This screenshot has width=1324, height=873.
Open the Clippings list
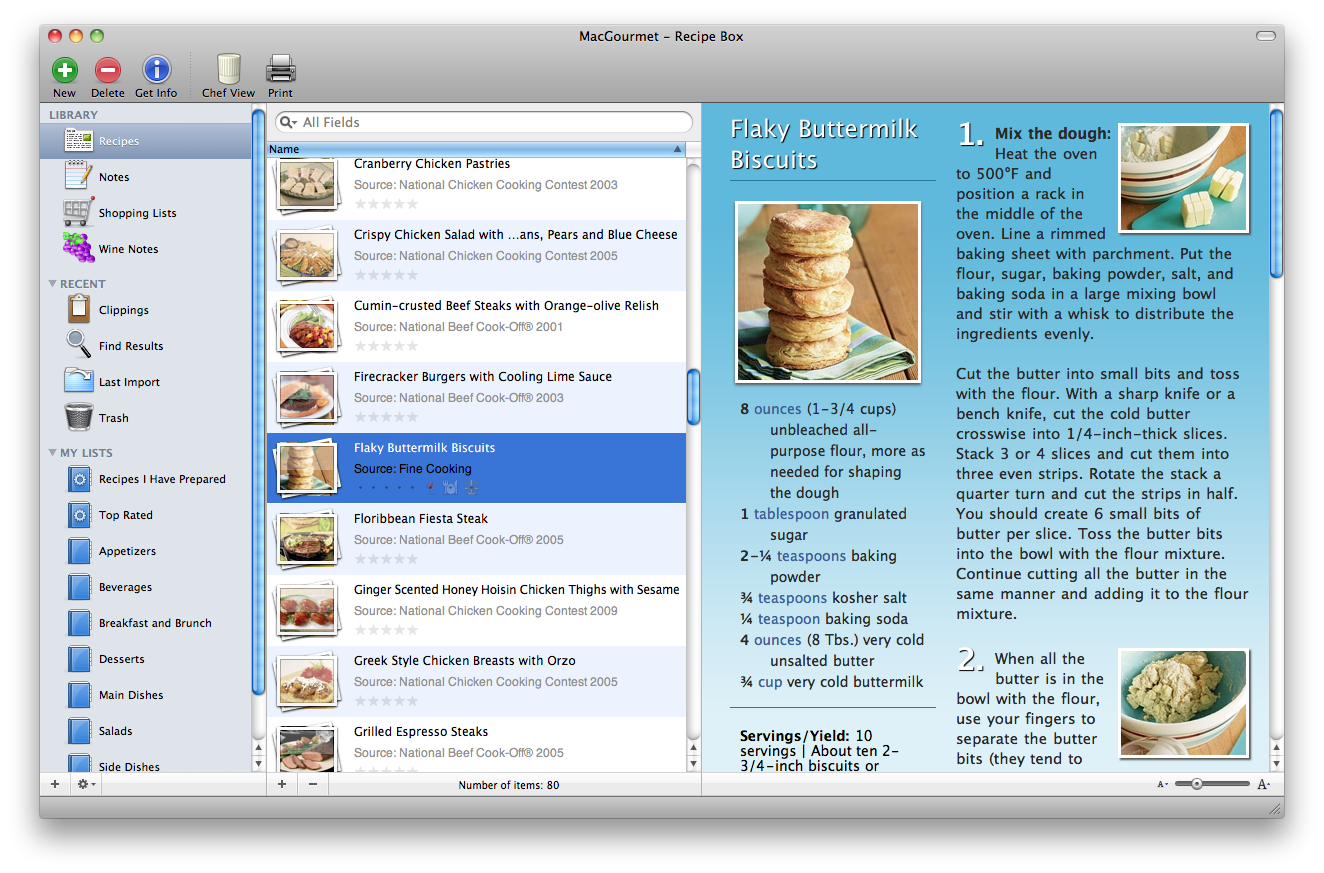click(146, 310)
